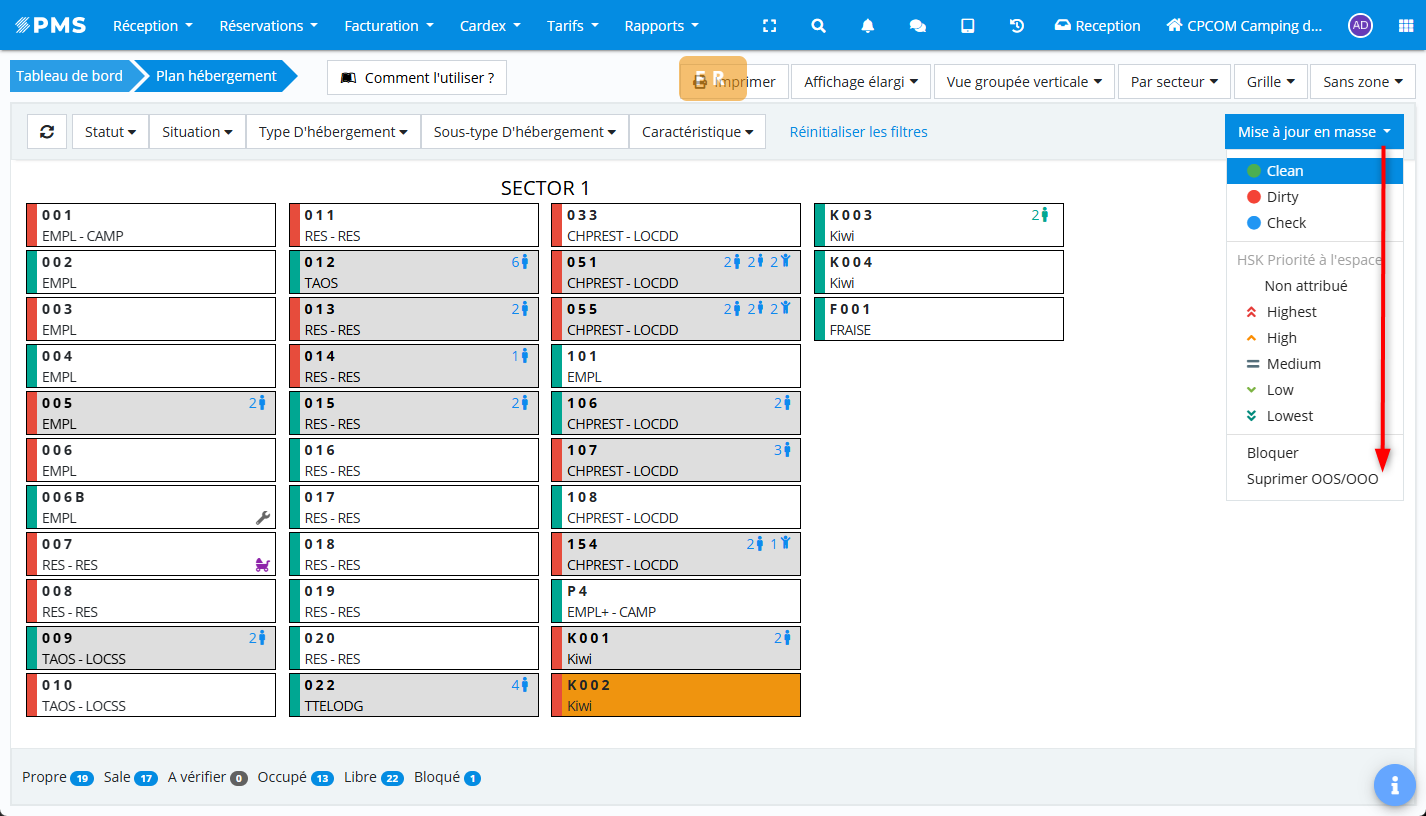Click the Comment l'utiliser button

click(417, 78)
